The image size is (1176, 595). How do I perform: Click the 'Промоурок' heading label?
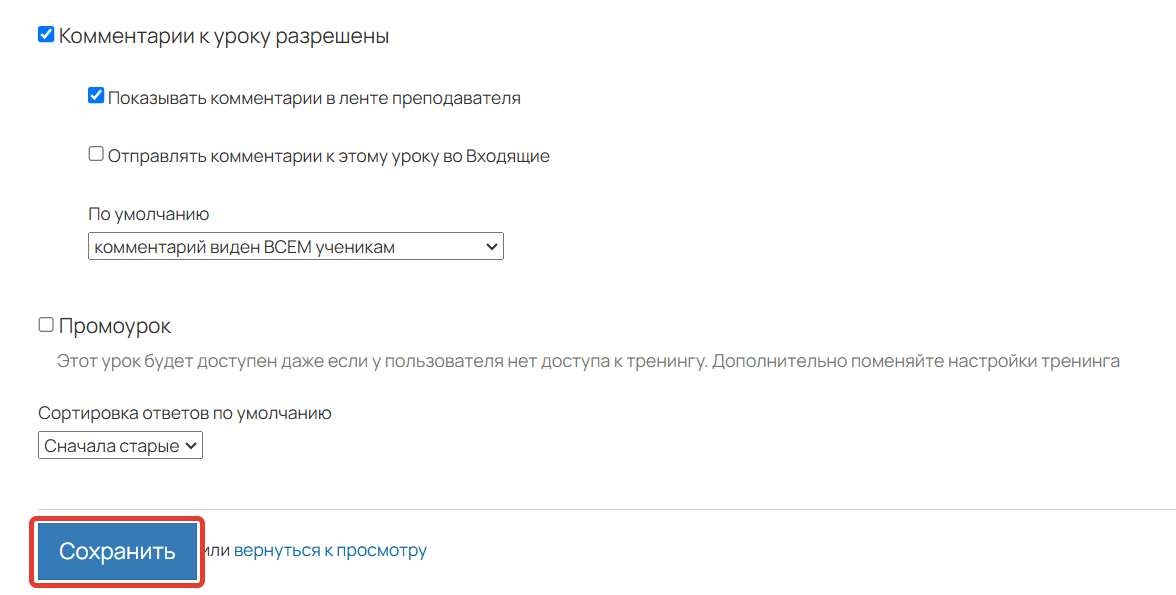pos(115,326)
